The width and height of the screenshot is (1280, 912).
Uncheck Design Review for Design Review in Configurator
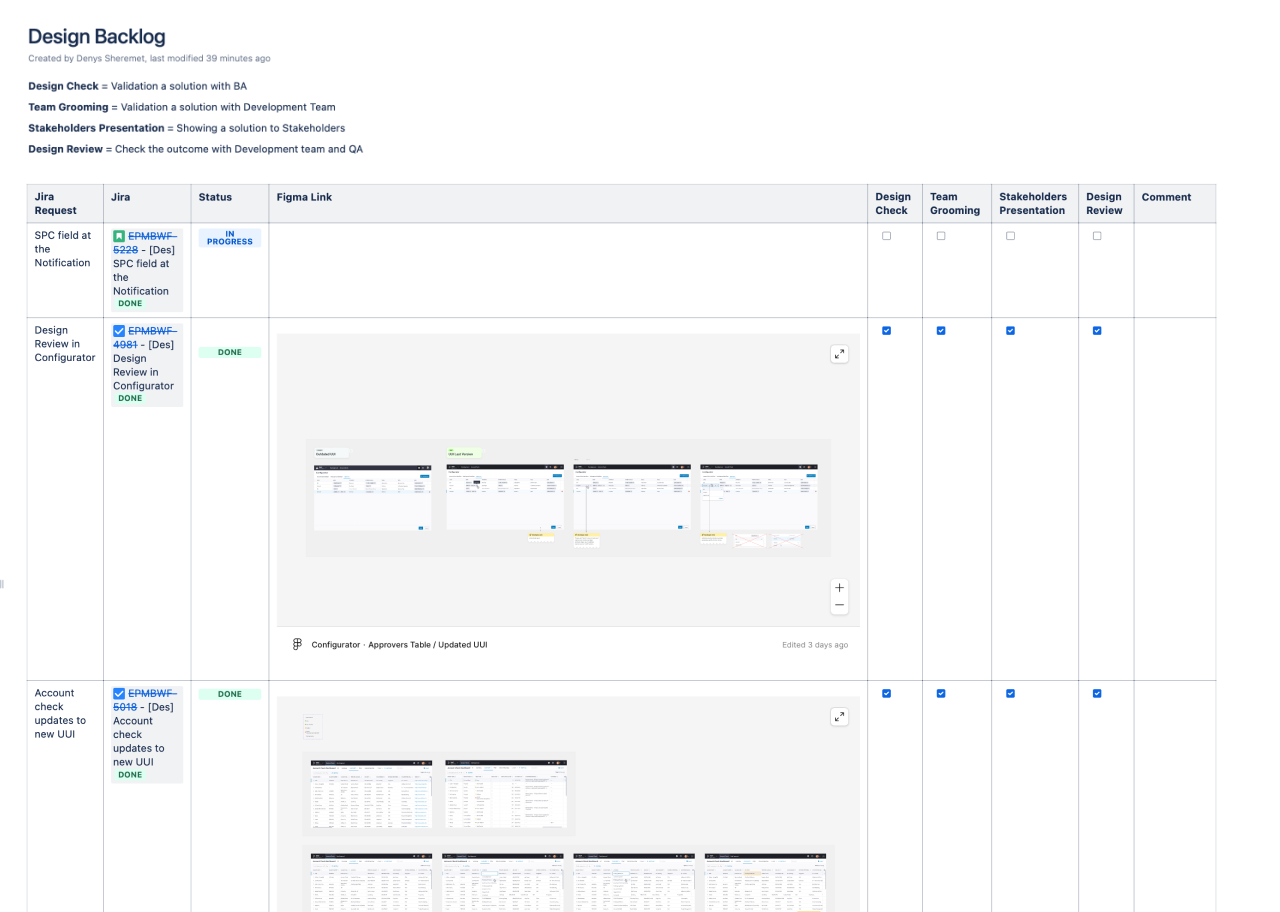point(1097,330)
